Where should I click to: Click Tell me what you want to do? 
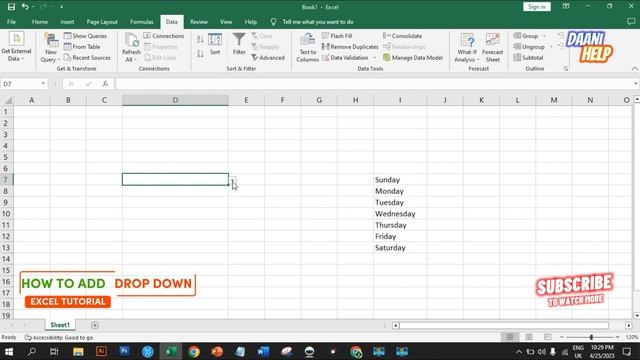tap(318, 22)
